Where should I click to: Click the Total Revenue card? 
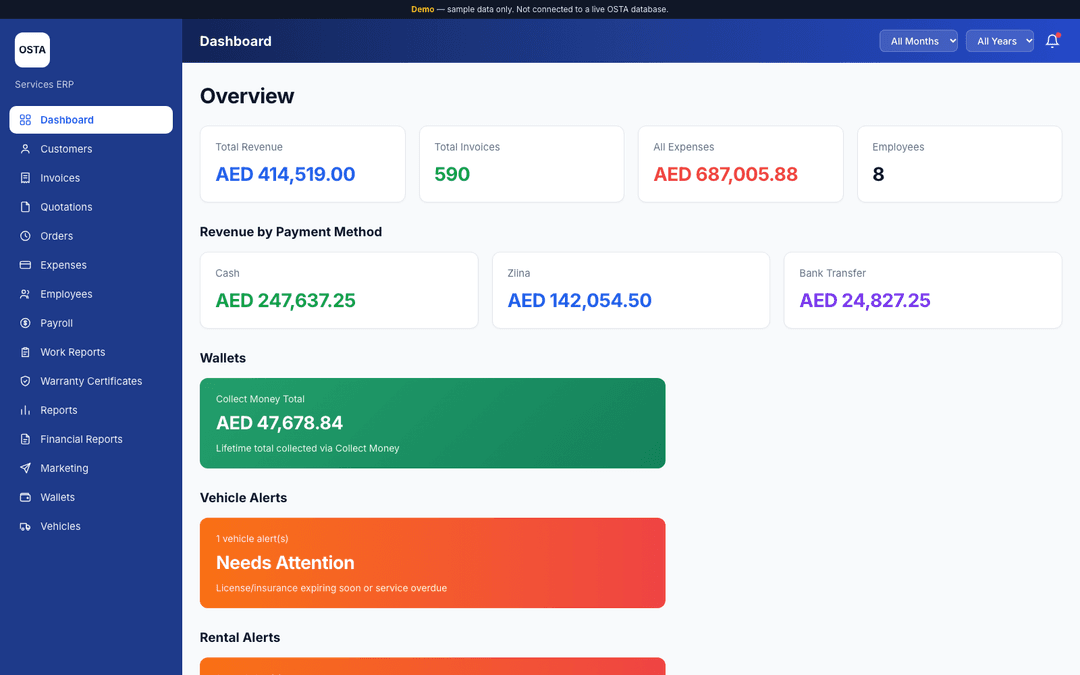coord(302,164)
